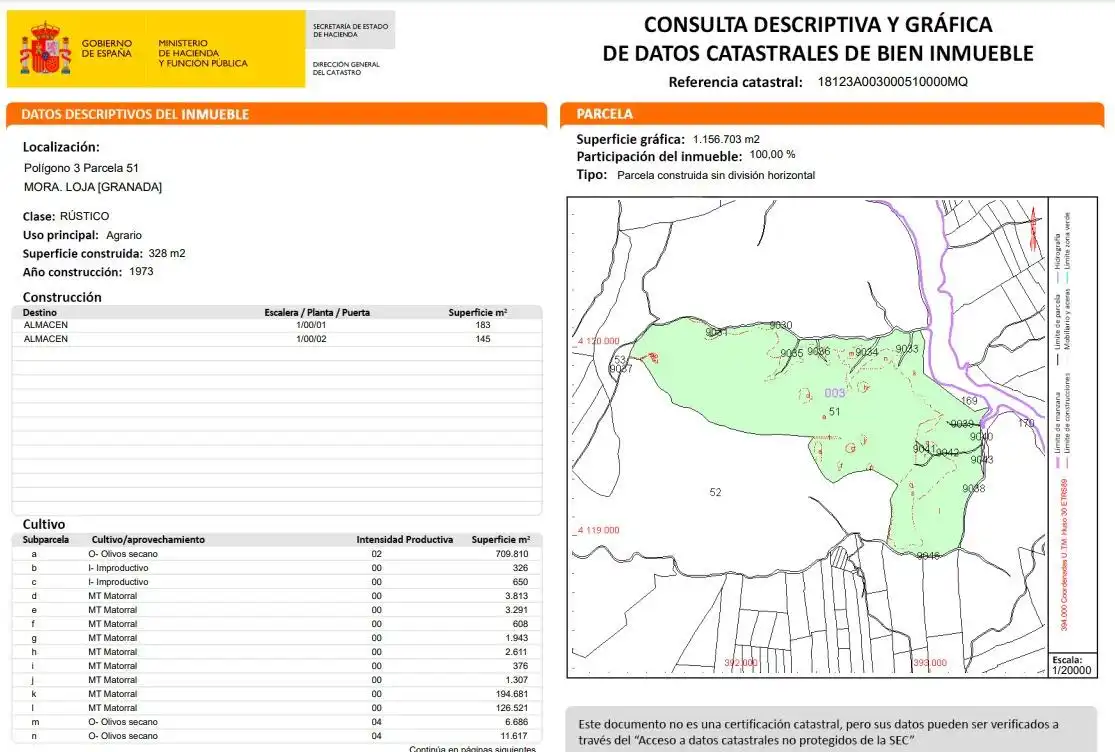1115x752 pixels.
Task: Click 'Destino' column header
Action: [x=40, y=312]
